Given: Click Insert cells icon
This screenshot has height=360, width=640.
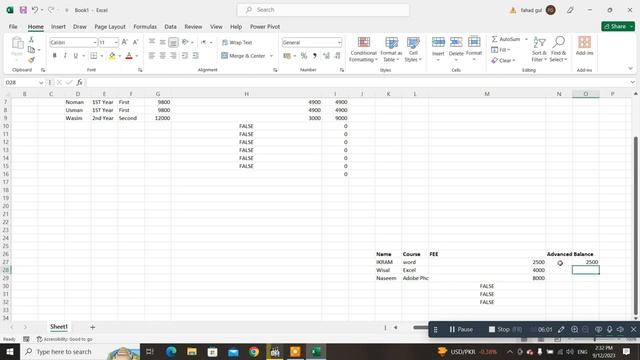Looking at the screenshot, I should [x=438, y=42].
